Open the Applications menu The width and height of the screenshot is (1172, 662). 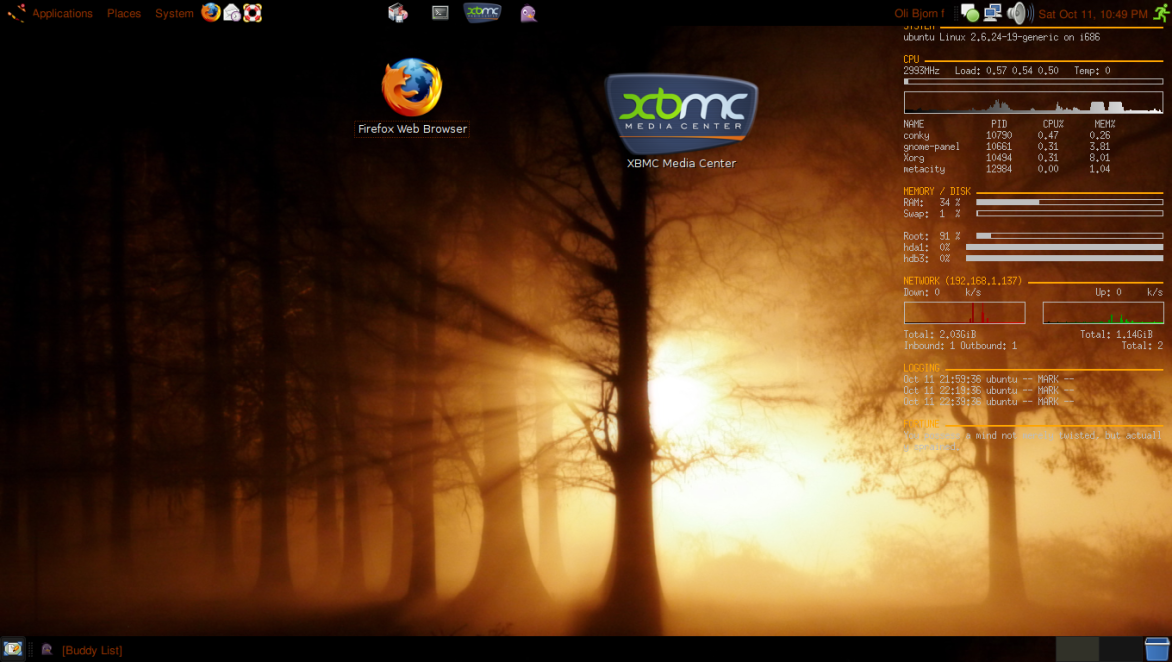(61, 14)
